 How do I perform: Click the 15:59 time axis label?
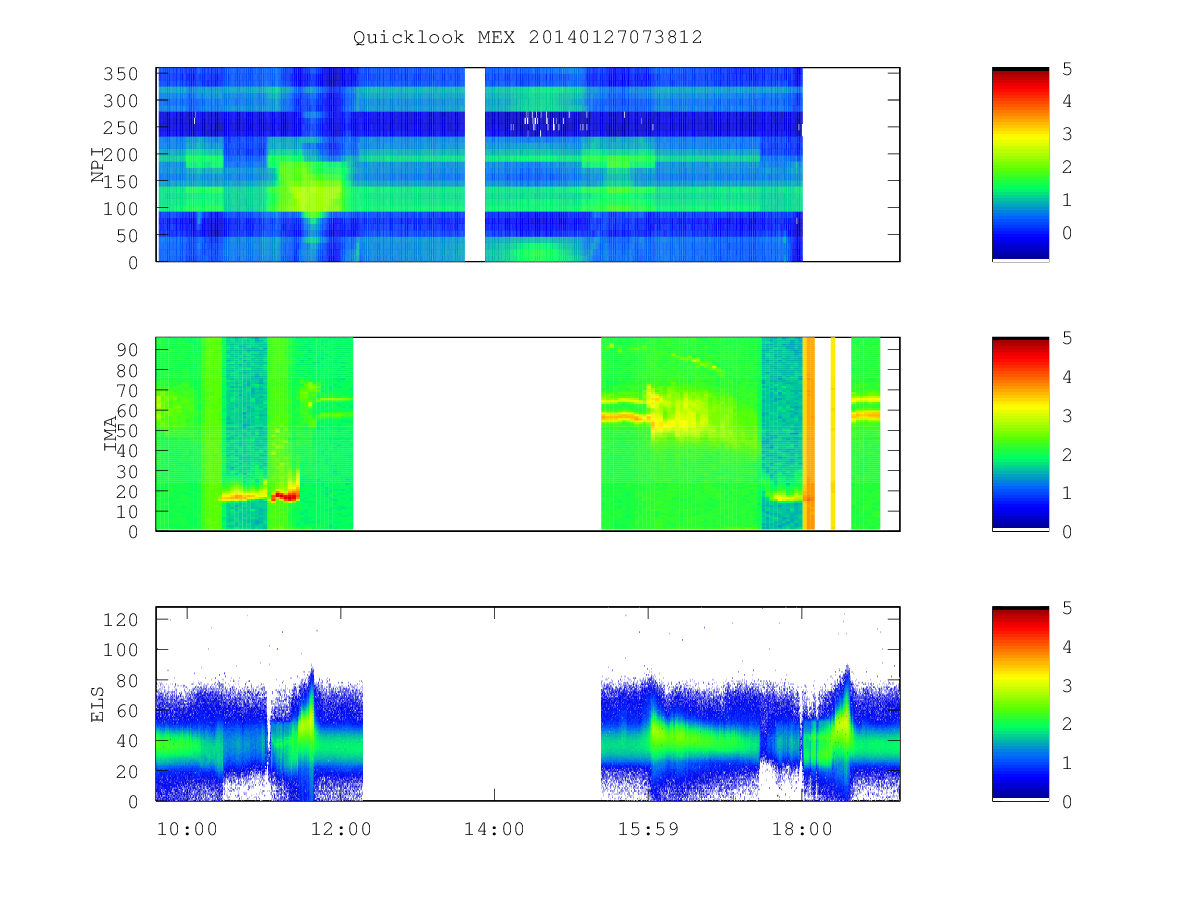[648, 829]
